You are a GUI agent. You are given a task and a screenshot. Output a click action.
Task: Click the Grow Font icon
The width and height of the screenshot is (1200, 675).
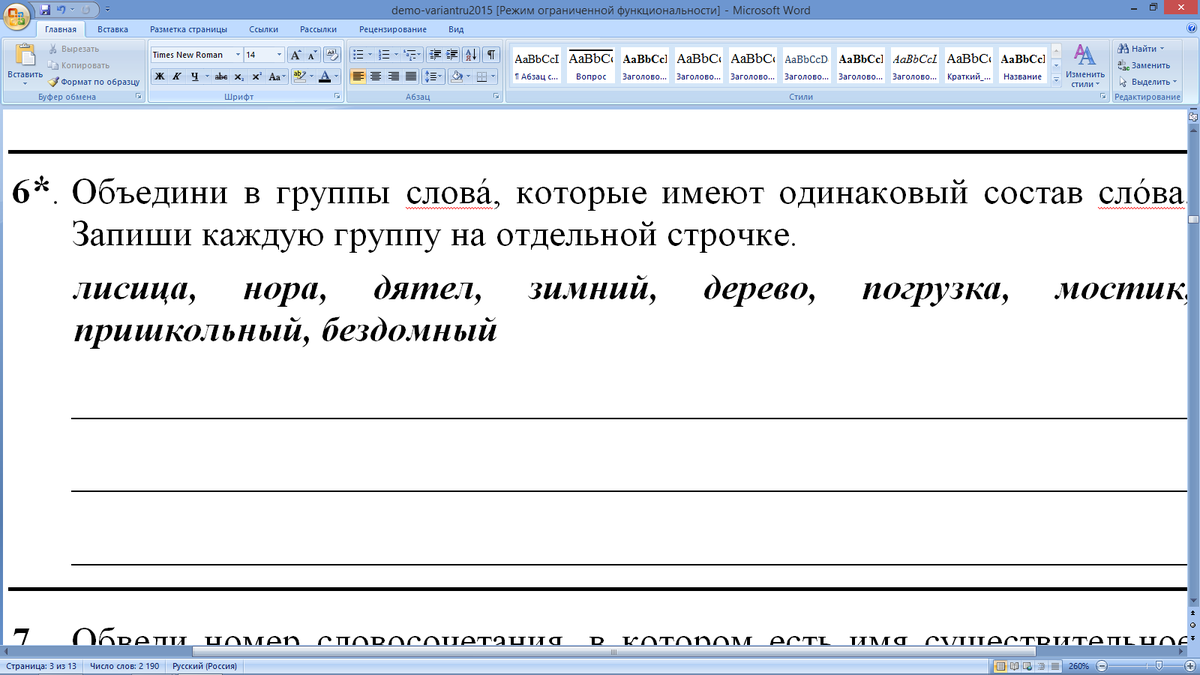296,55
